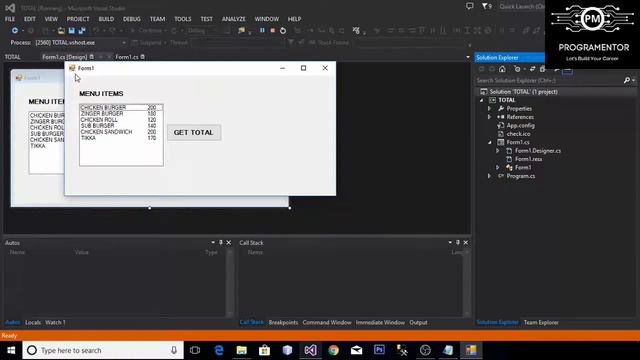The image size is (640, 360).
Task: Open the Autos panel options dropdown
Action: point(213,242)
